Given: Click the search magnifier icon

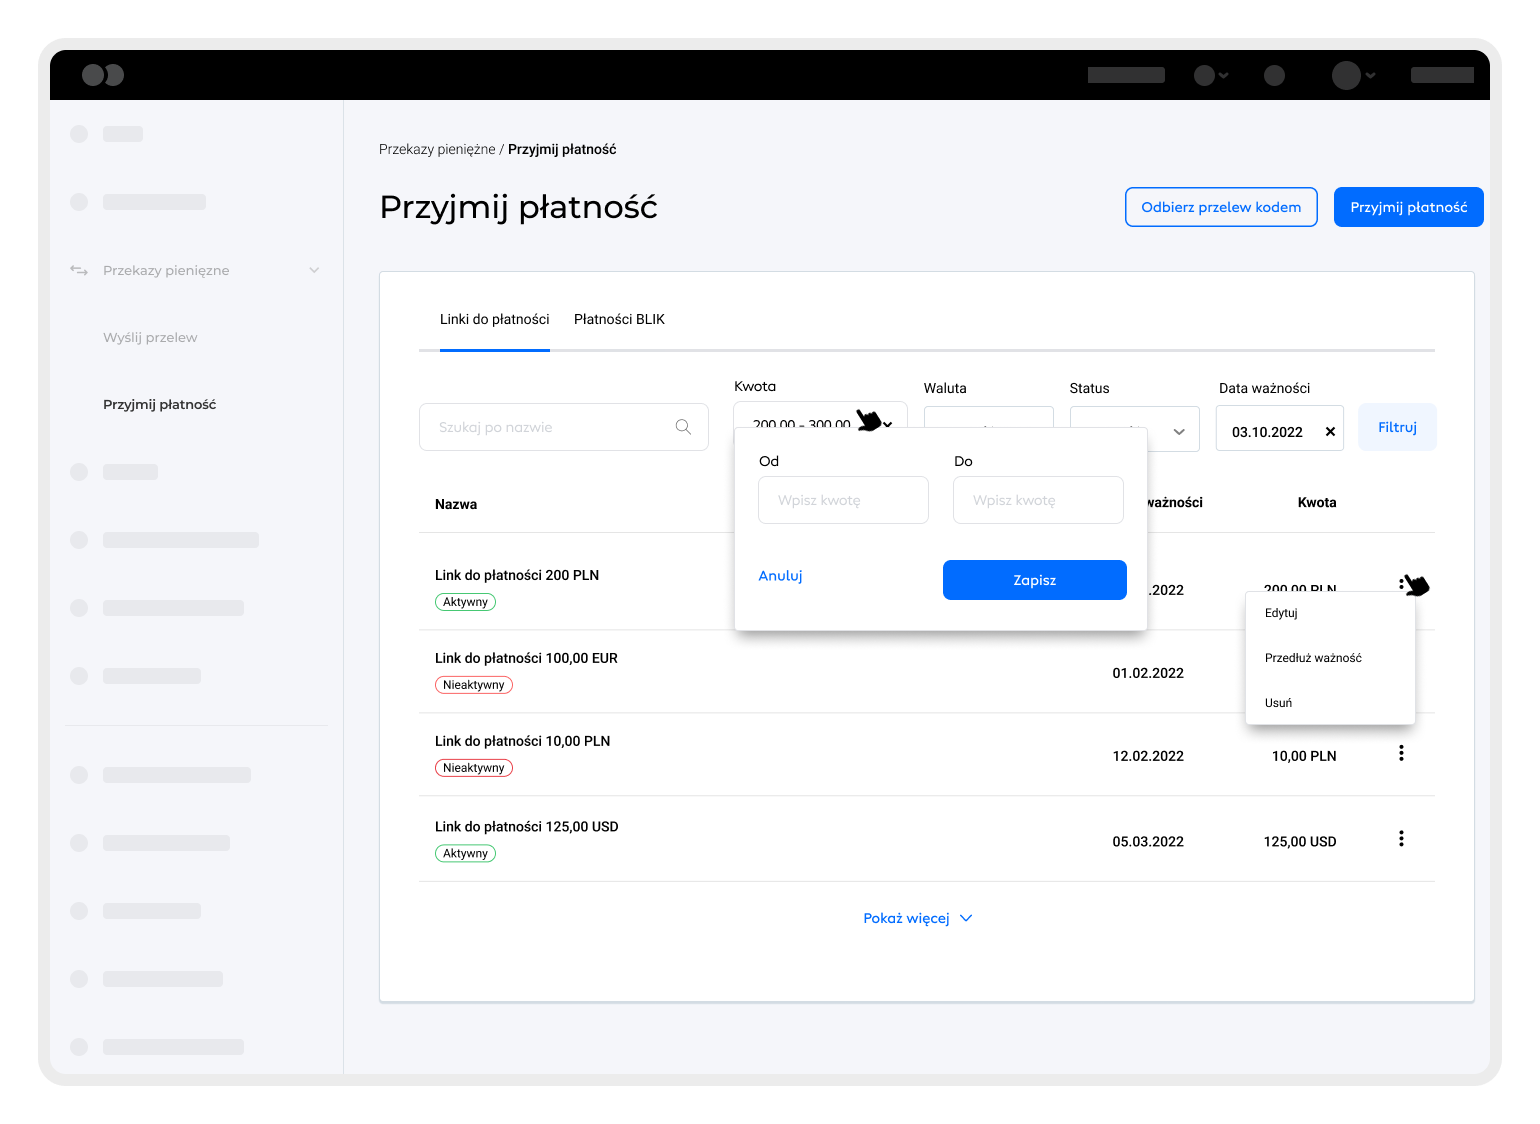Looking at the screenshot, I should (683, 427).
